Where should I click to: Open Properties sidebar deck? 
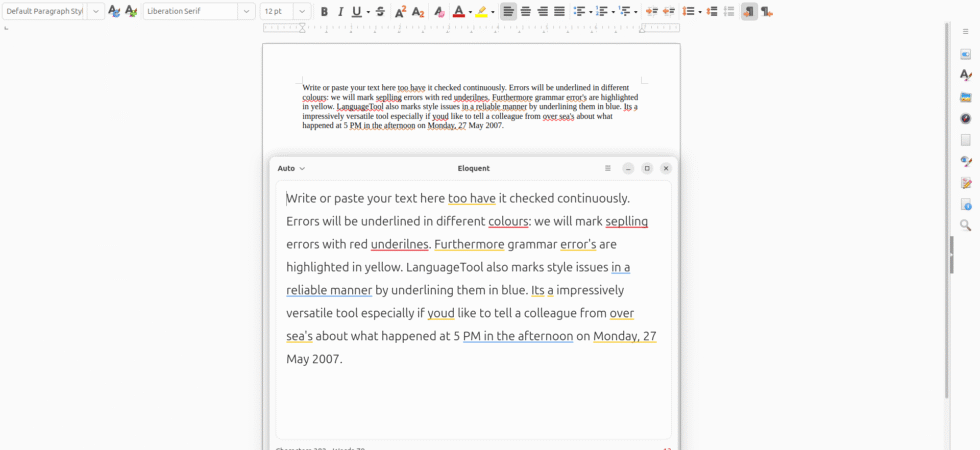(966, 54)
